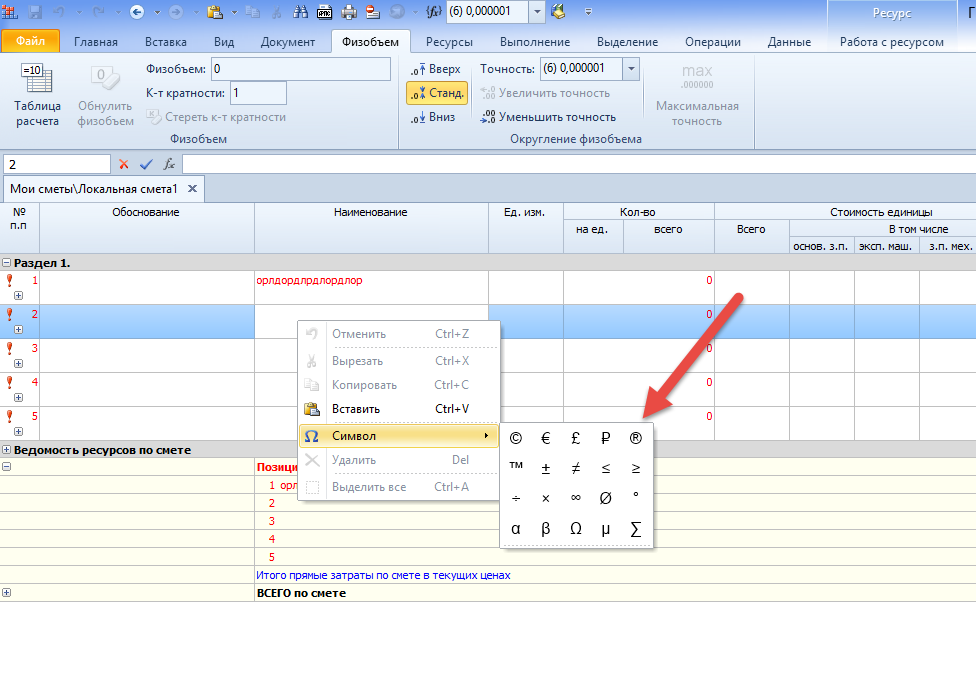Click the Физобъем input field
This screenshot has width=976, height=699.
click(300, 69)
